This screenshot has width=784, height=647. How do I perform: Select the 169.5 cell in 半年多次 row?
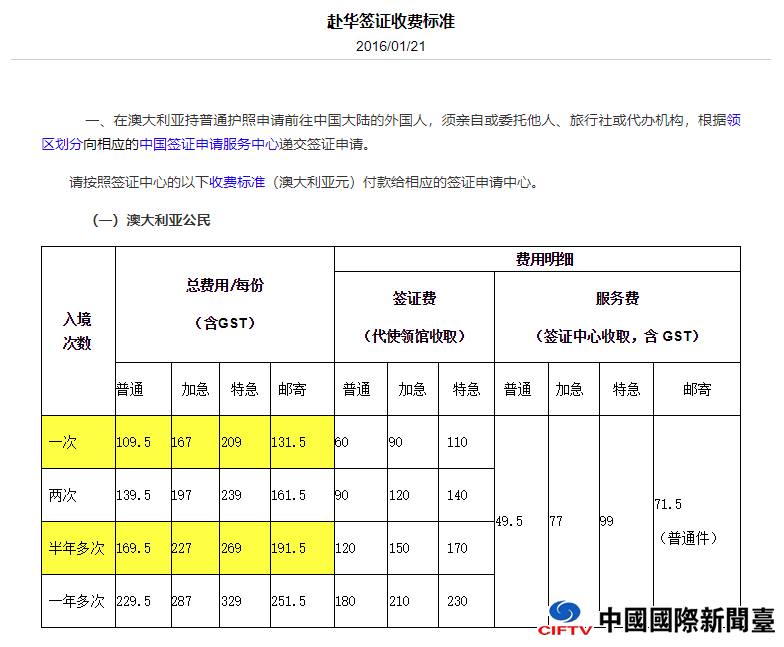[x=144, y=548]
